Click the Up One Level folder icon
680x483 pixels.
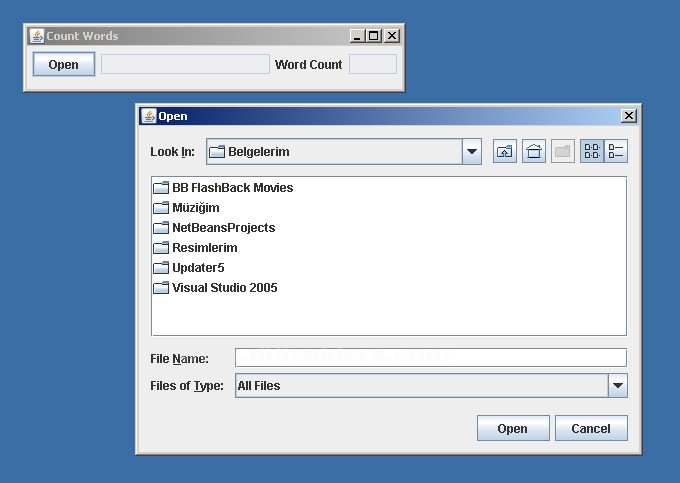point(505,152)
